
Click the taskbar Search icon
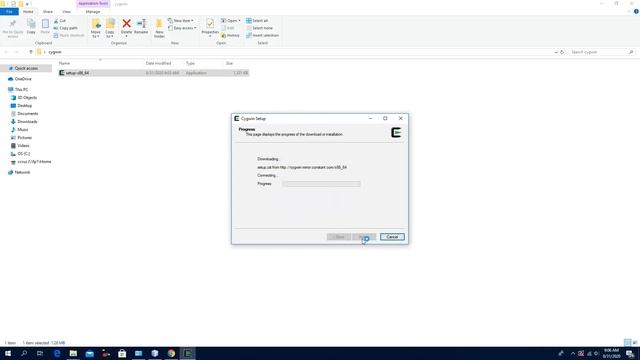[x=24, y=353]
